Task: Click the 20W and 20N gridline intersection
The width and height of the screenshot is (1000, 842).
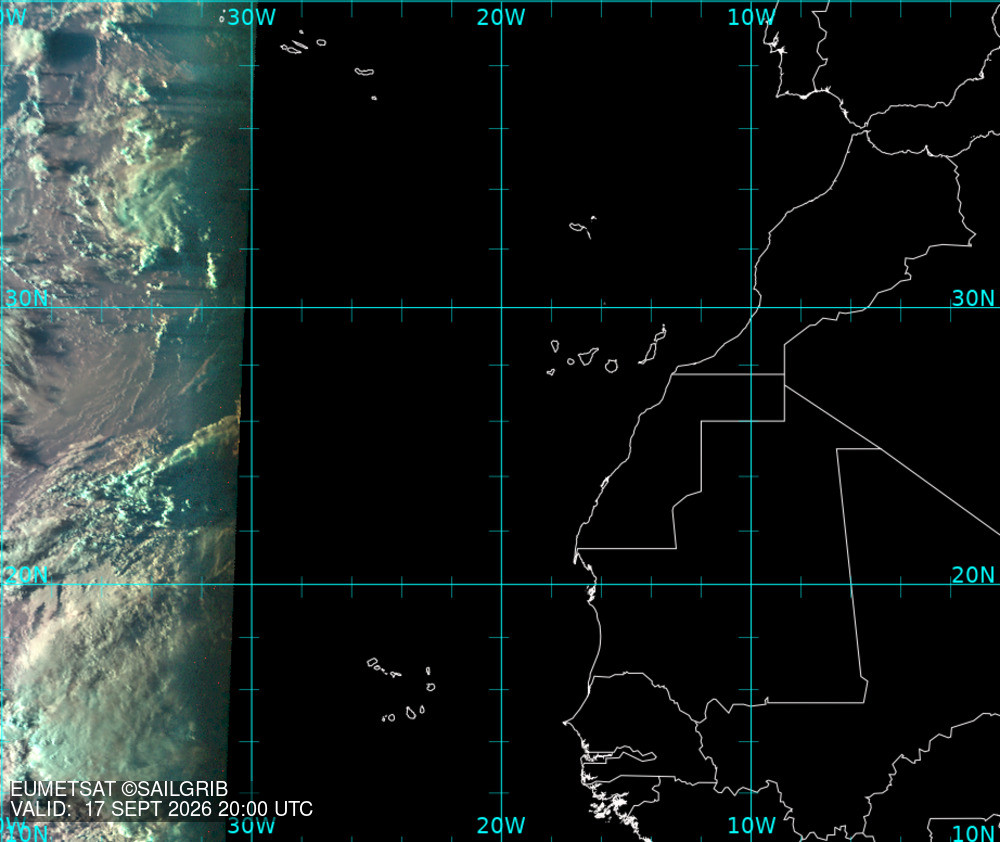Action: pyautogui.click(x=501, y=584)
